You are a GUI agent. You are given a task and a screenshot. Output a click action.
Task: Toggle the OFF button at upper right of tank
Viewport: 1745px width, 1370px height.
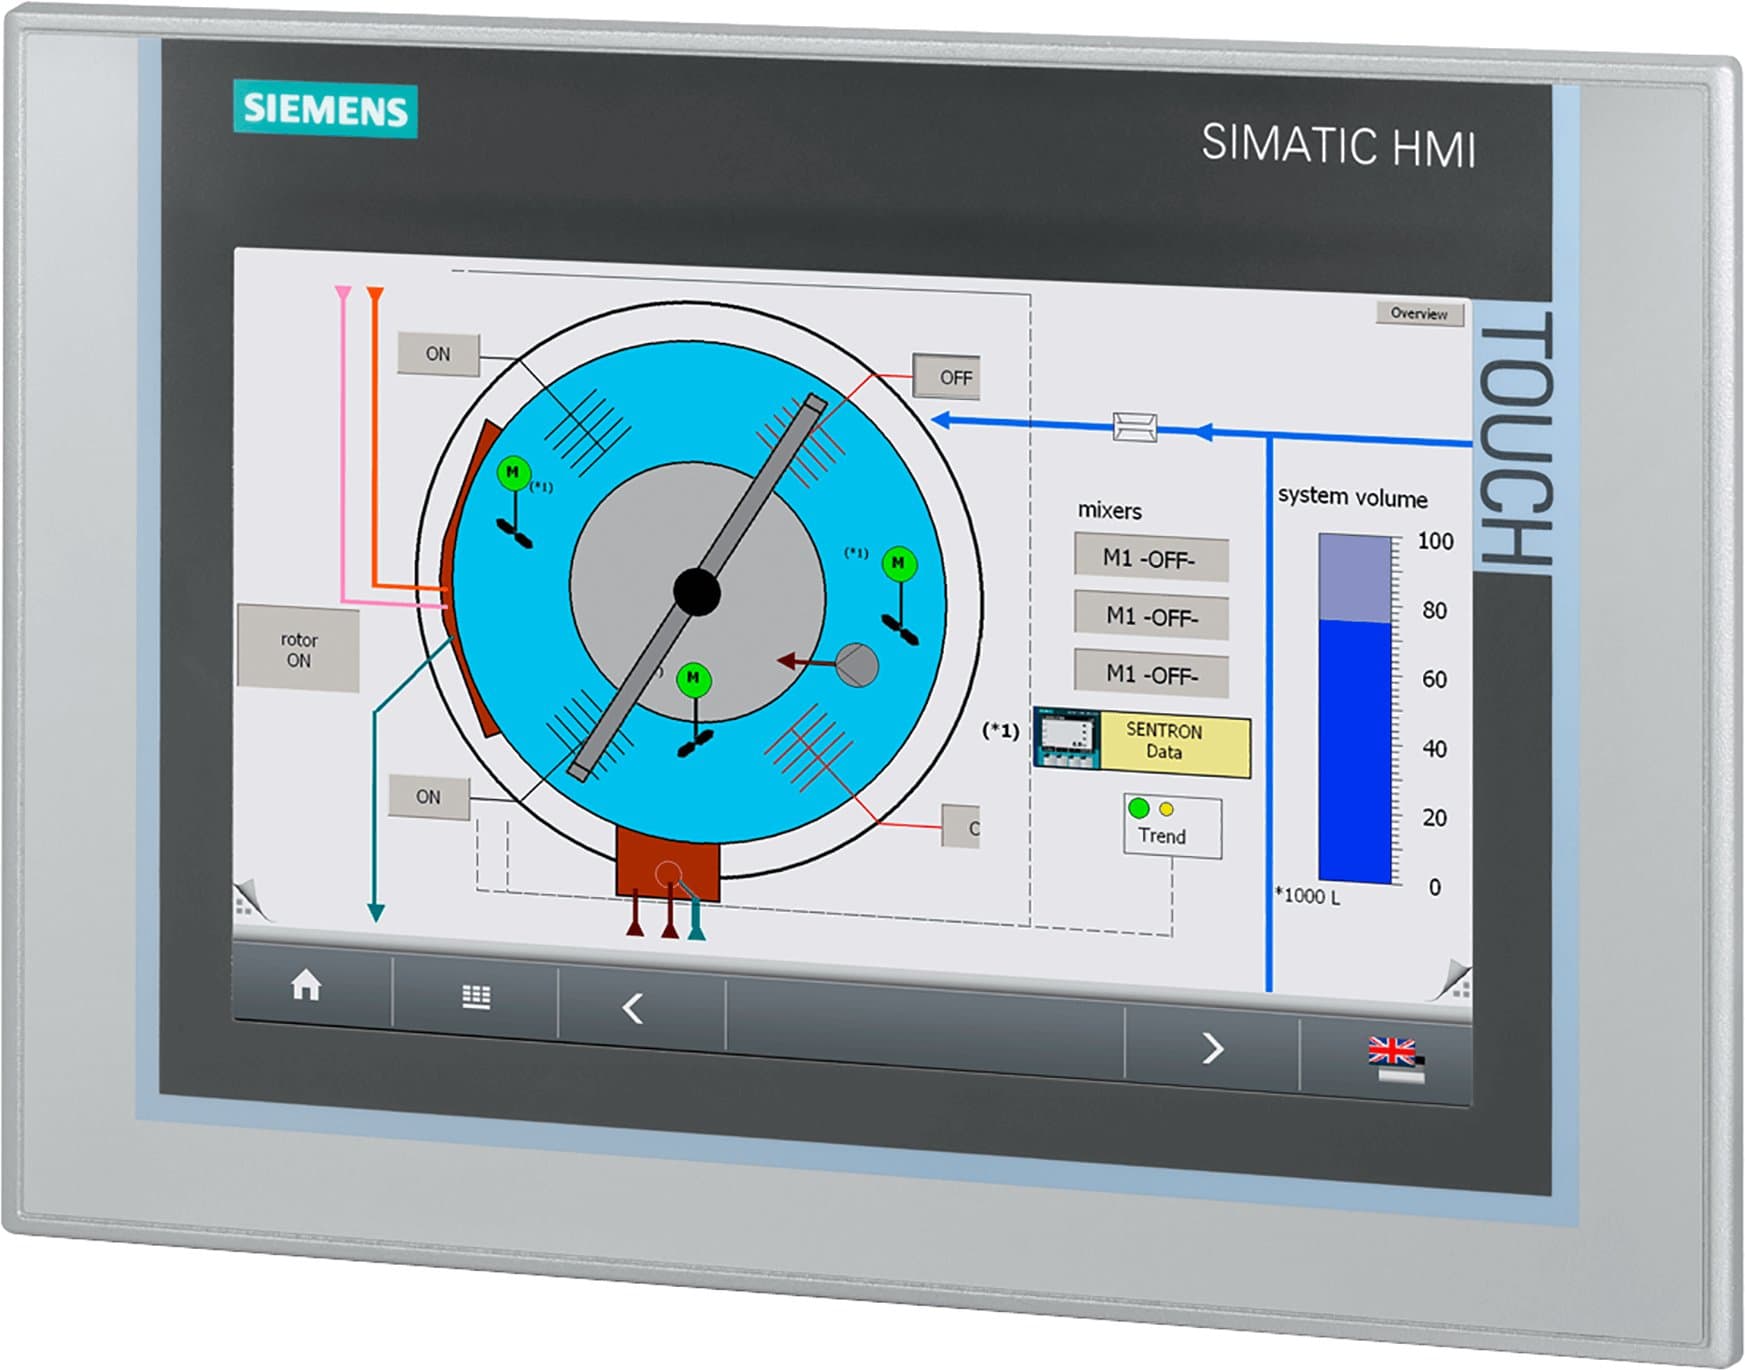(x=947, y=377)
